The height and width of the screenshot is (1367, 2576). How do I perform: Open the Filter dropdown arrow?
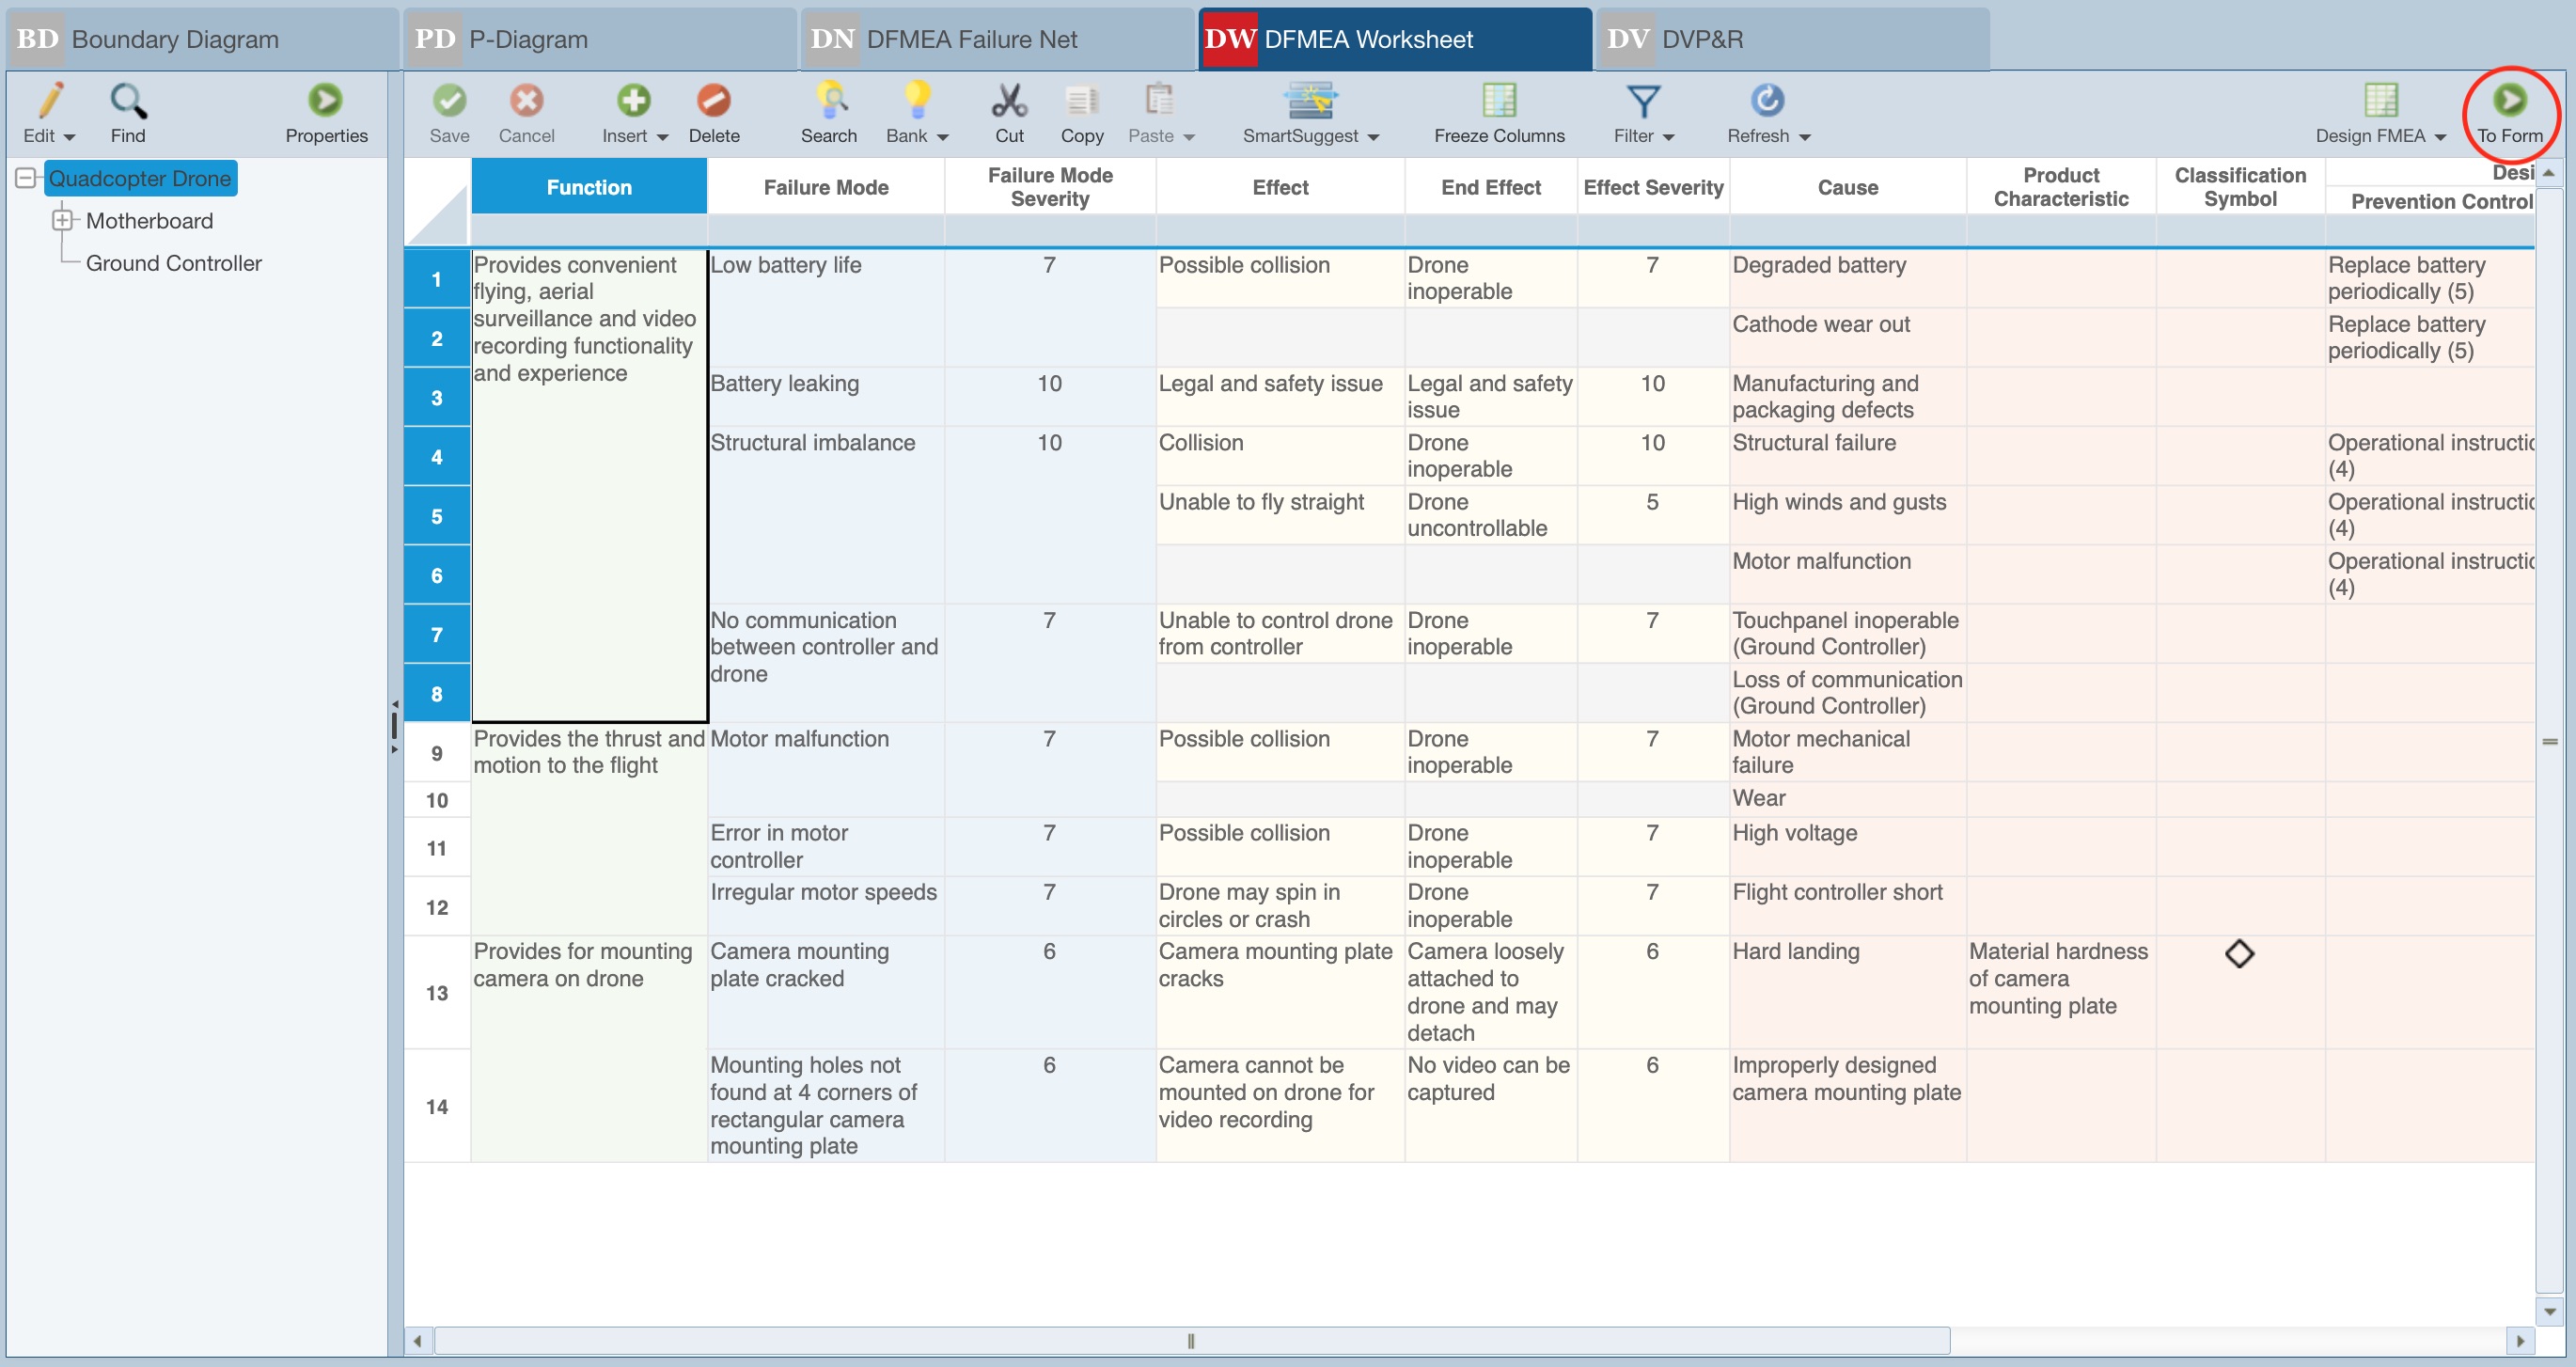point(1668,137)
